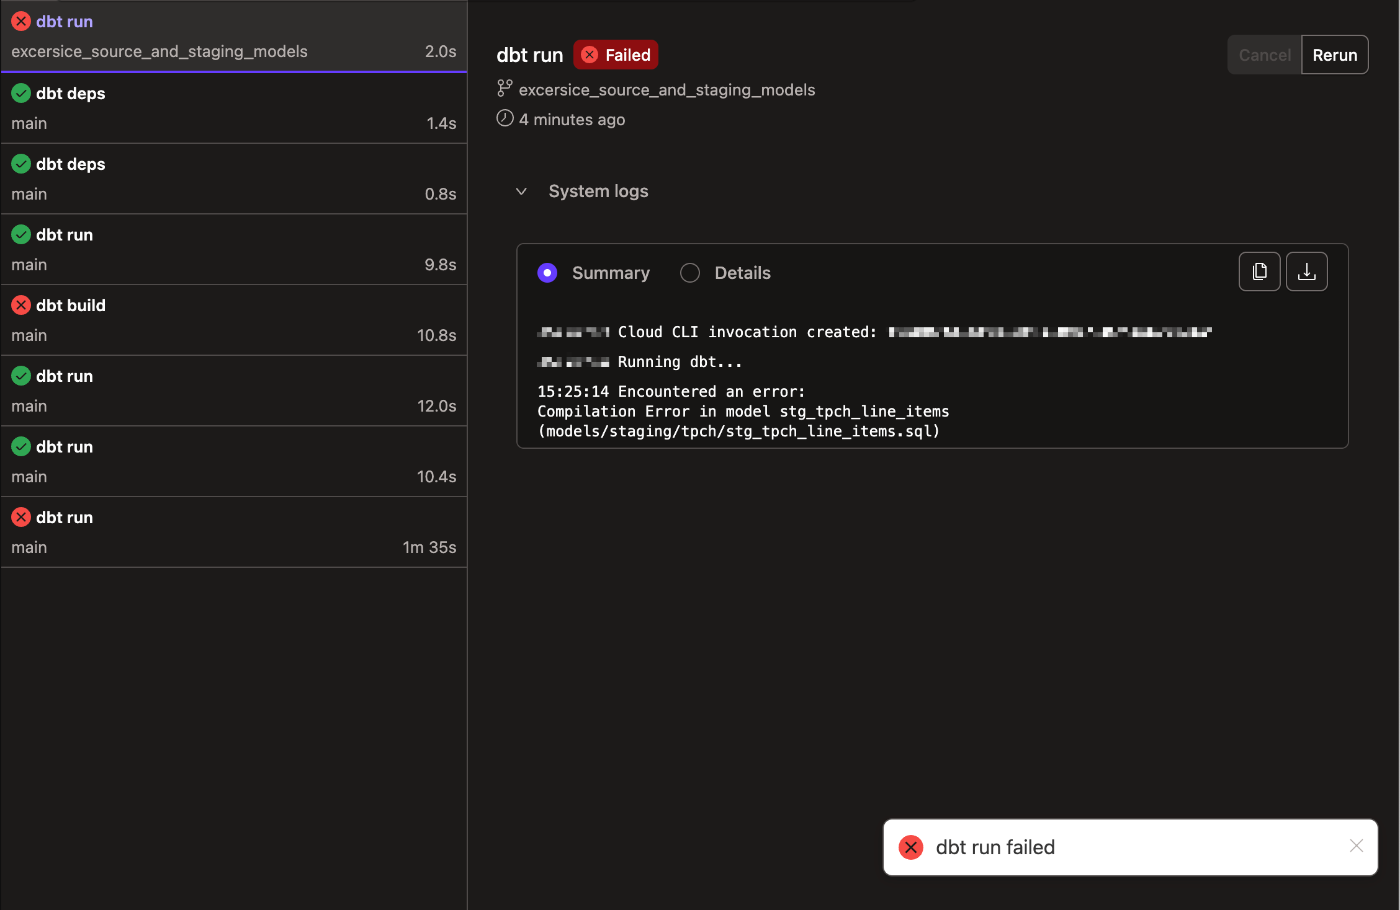Select the Details radio button
This screenshot has height=910, width=1400.
690,273
